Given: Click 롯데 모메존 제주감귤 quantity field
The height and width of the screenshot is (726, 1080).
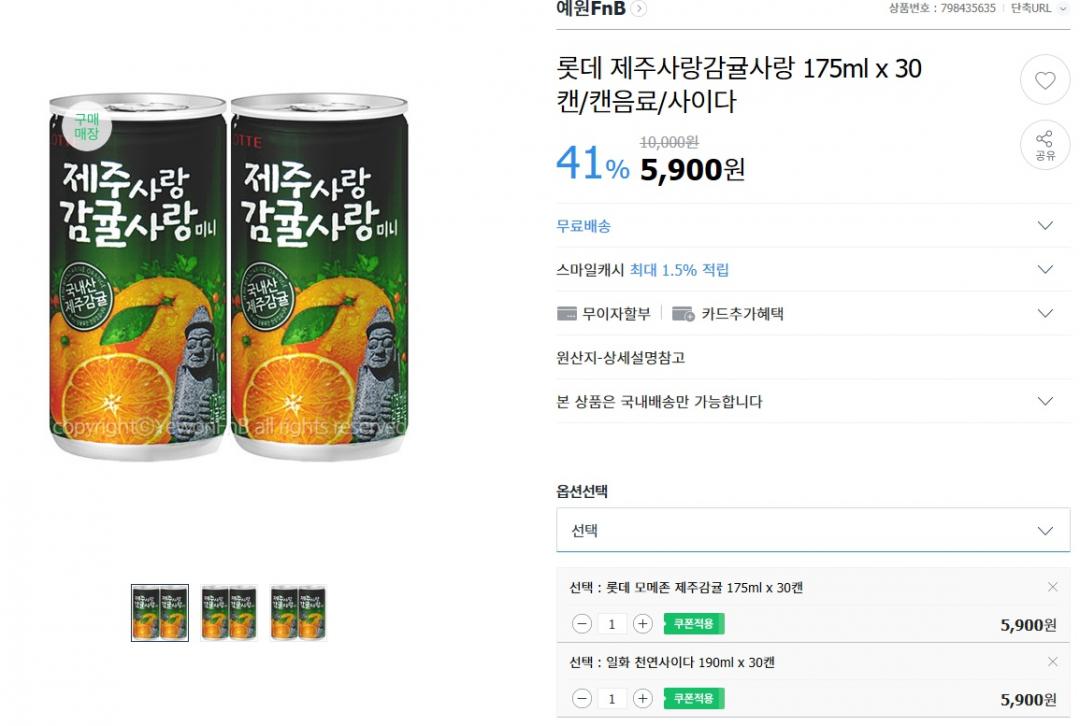Looking at the screenshot, I should tap(612, 624).
